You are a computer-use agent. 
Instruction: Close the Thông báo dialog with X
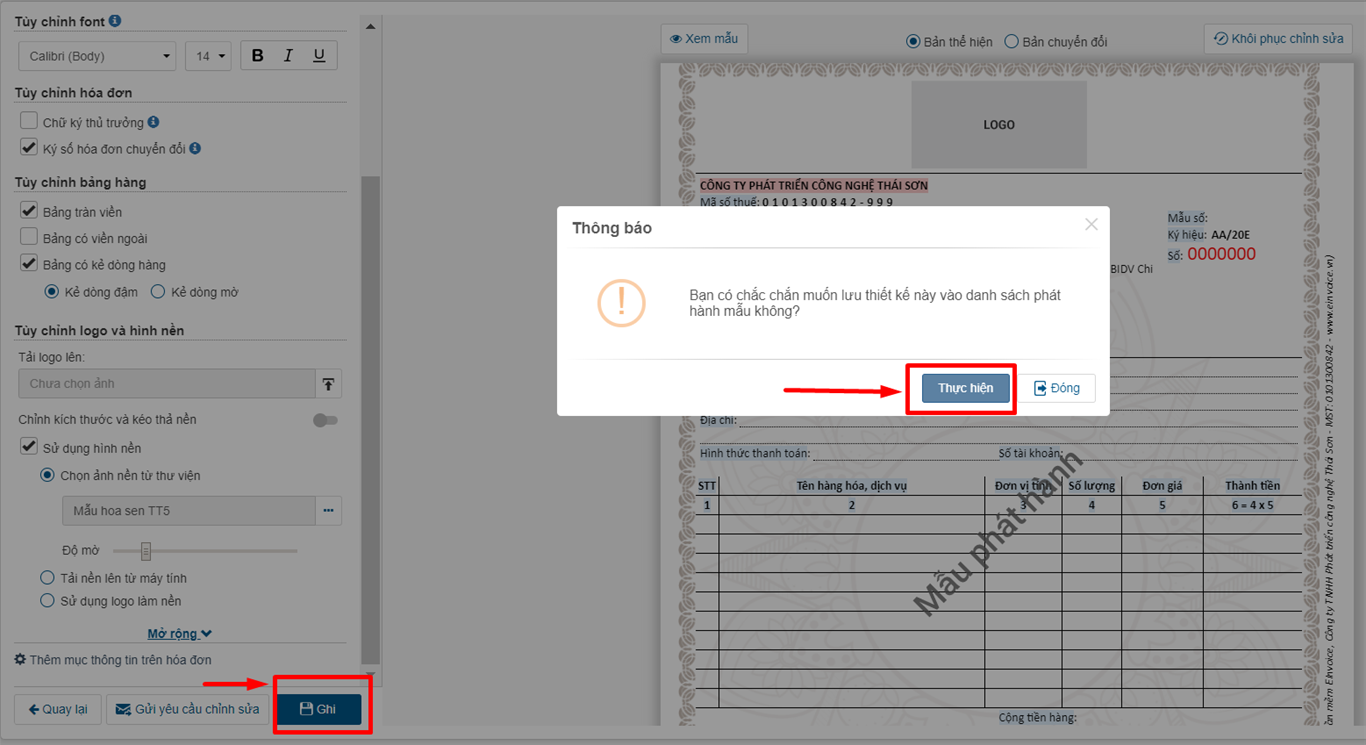click(1091, 225)
